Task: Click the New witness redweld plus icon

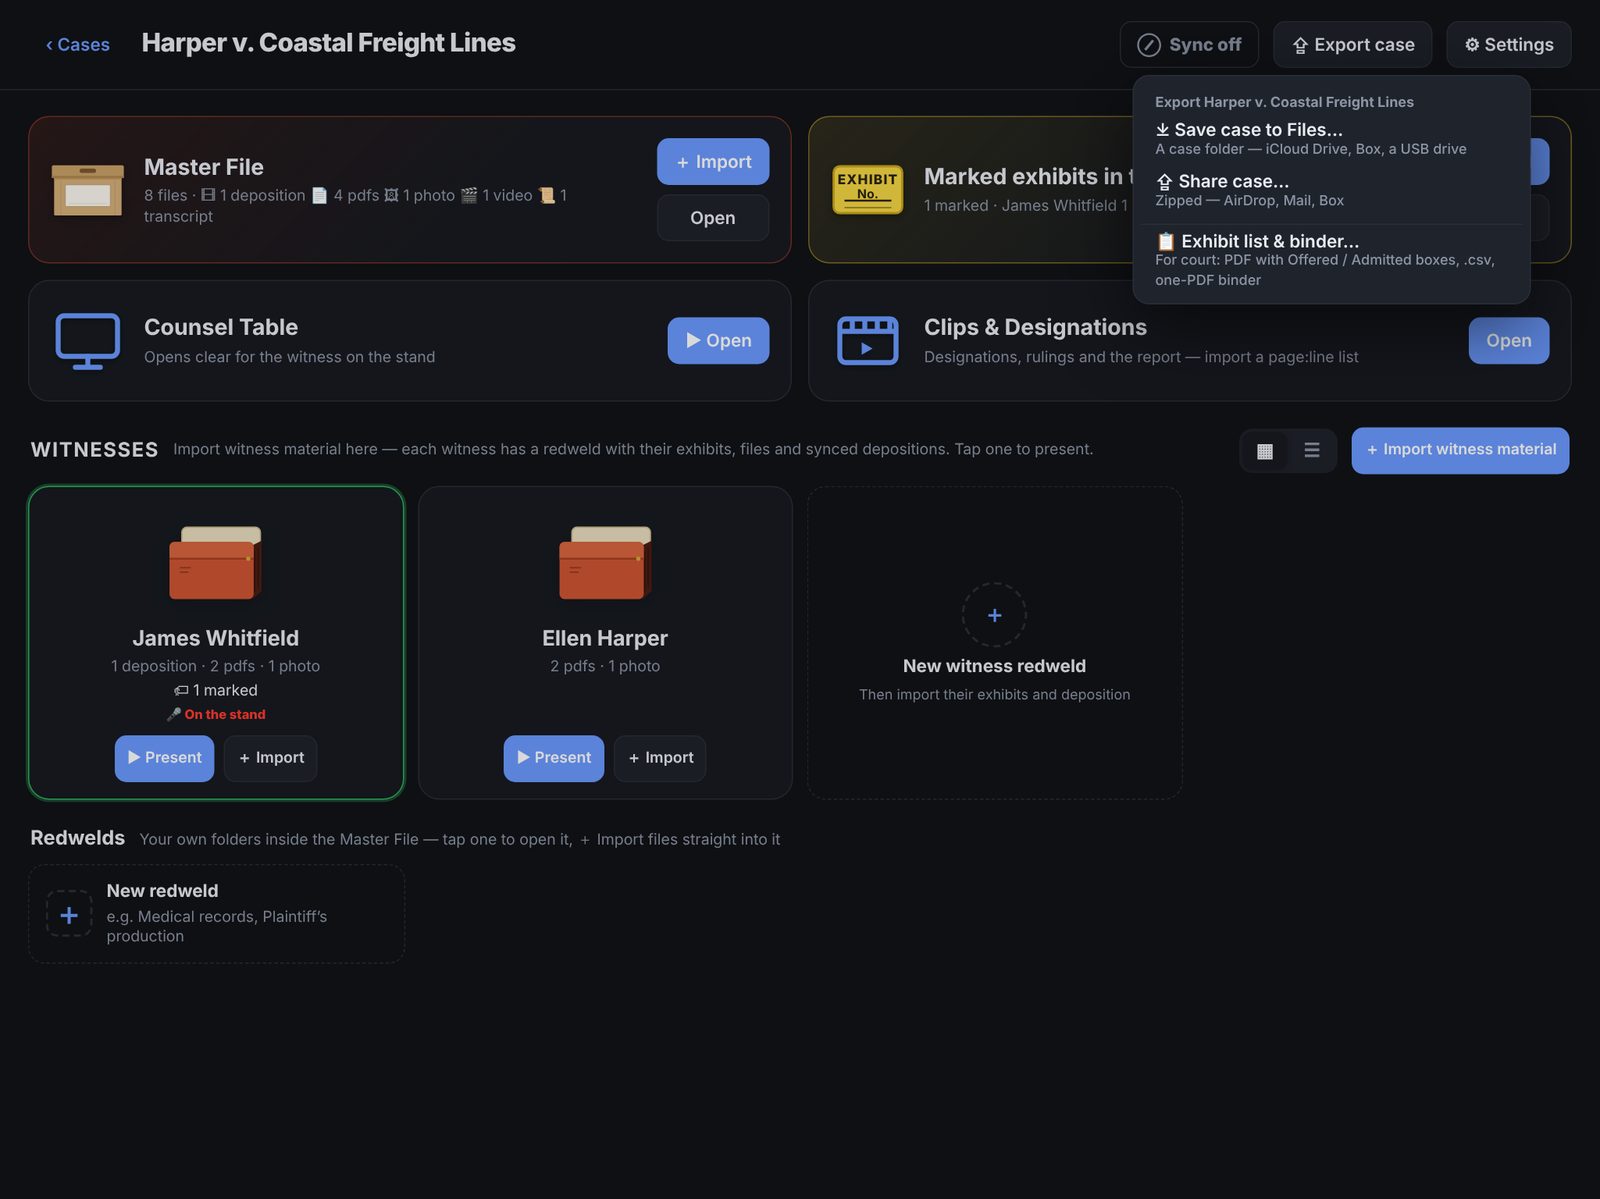Action: (994, 615)
